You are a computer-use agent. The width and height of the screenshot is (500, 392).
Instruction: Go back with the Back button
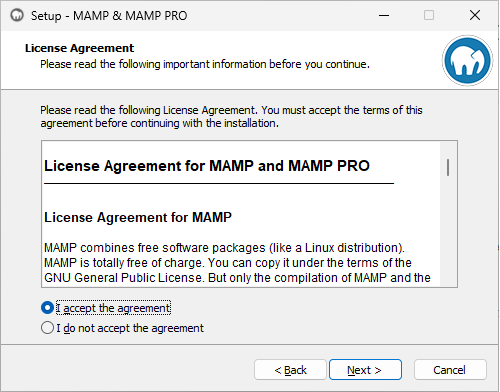[x=290, y=370]
